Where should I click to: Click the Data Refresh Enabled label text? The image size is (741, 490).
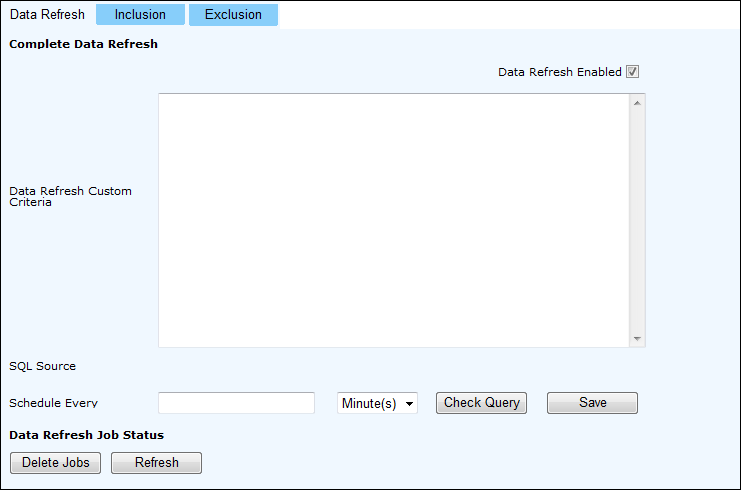pyautogui.click(x=559, y=72)
